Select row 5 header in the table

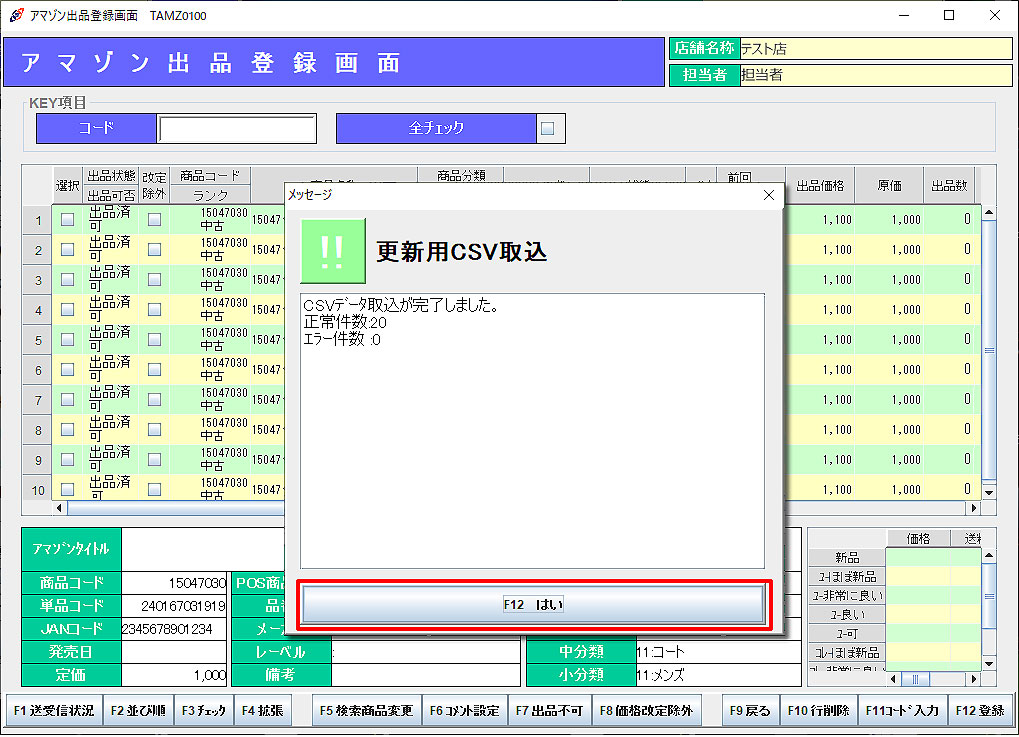38,341
